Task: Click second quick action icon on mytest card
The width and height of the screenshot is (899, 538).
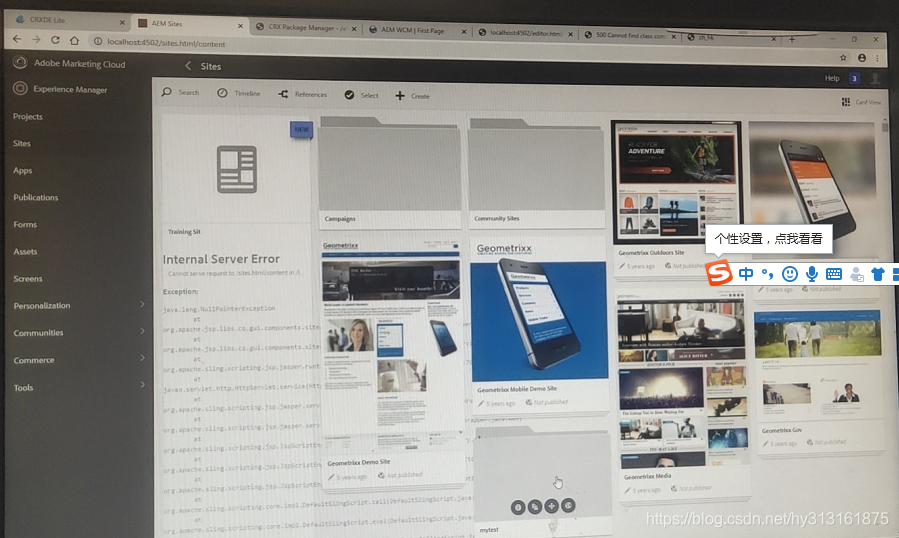Action: (x=534, y=507)
